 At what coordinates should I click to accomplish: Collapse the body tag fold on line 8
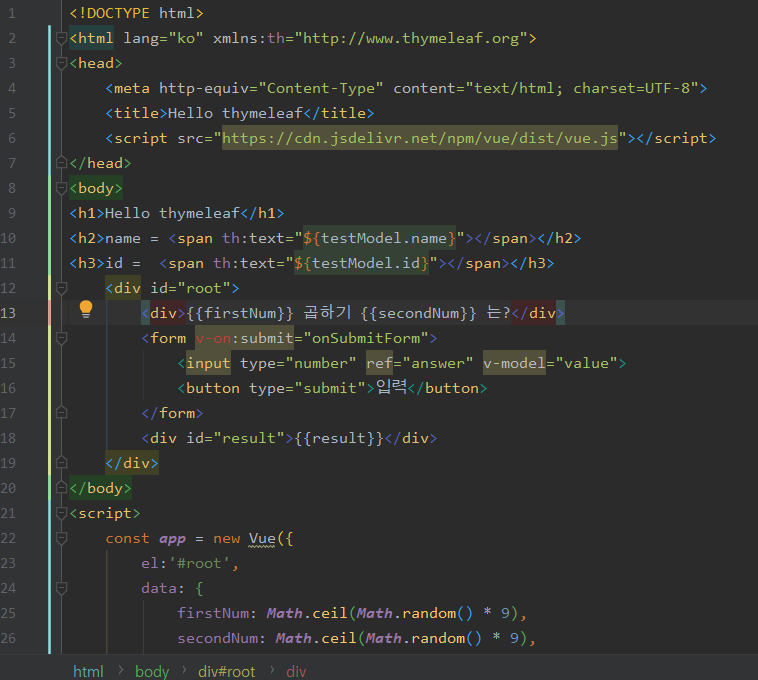61,188
